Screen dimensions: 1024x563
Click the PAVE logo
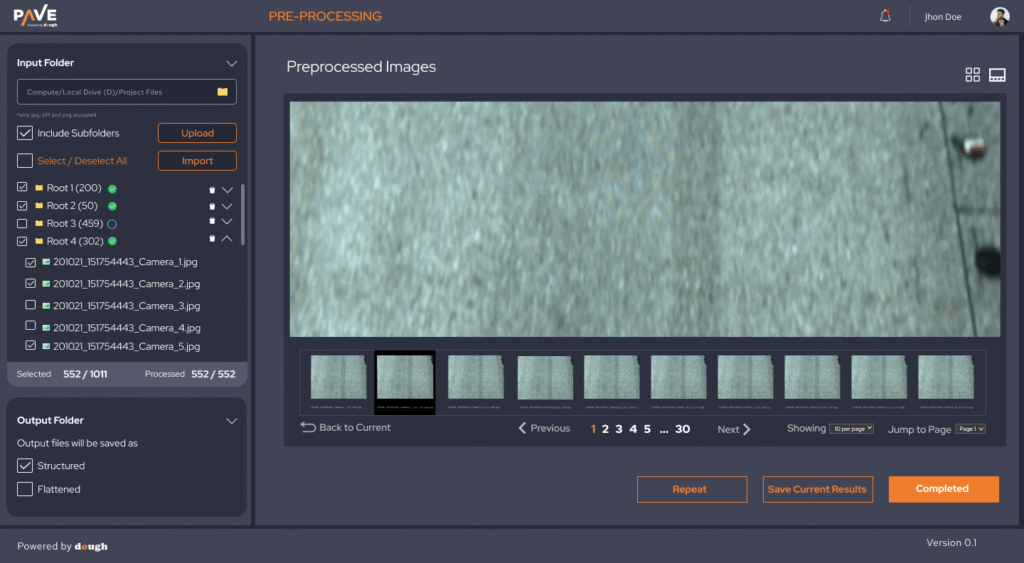35,15
